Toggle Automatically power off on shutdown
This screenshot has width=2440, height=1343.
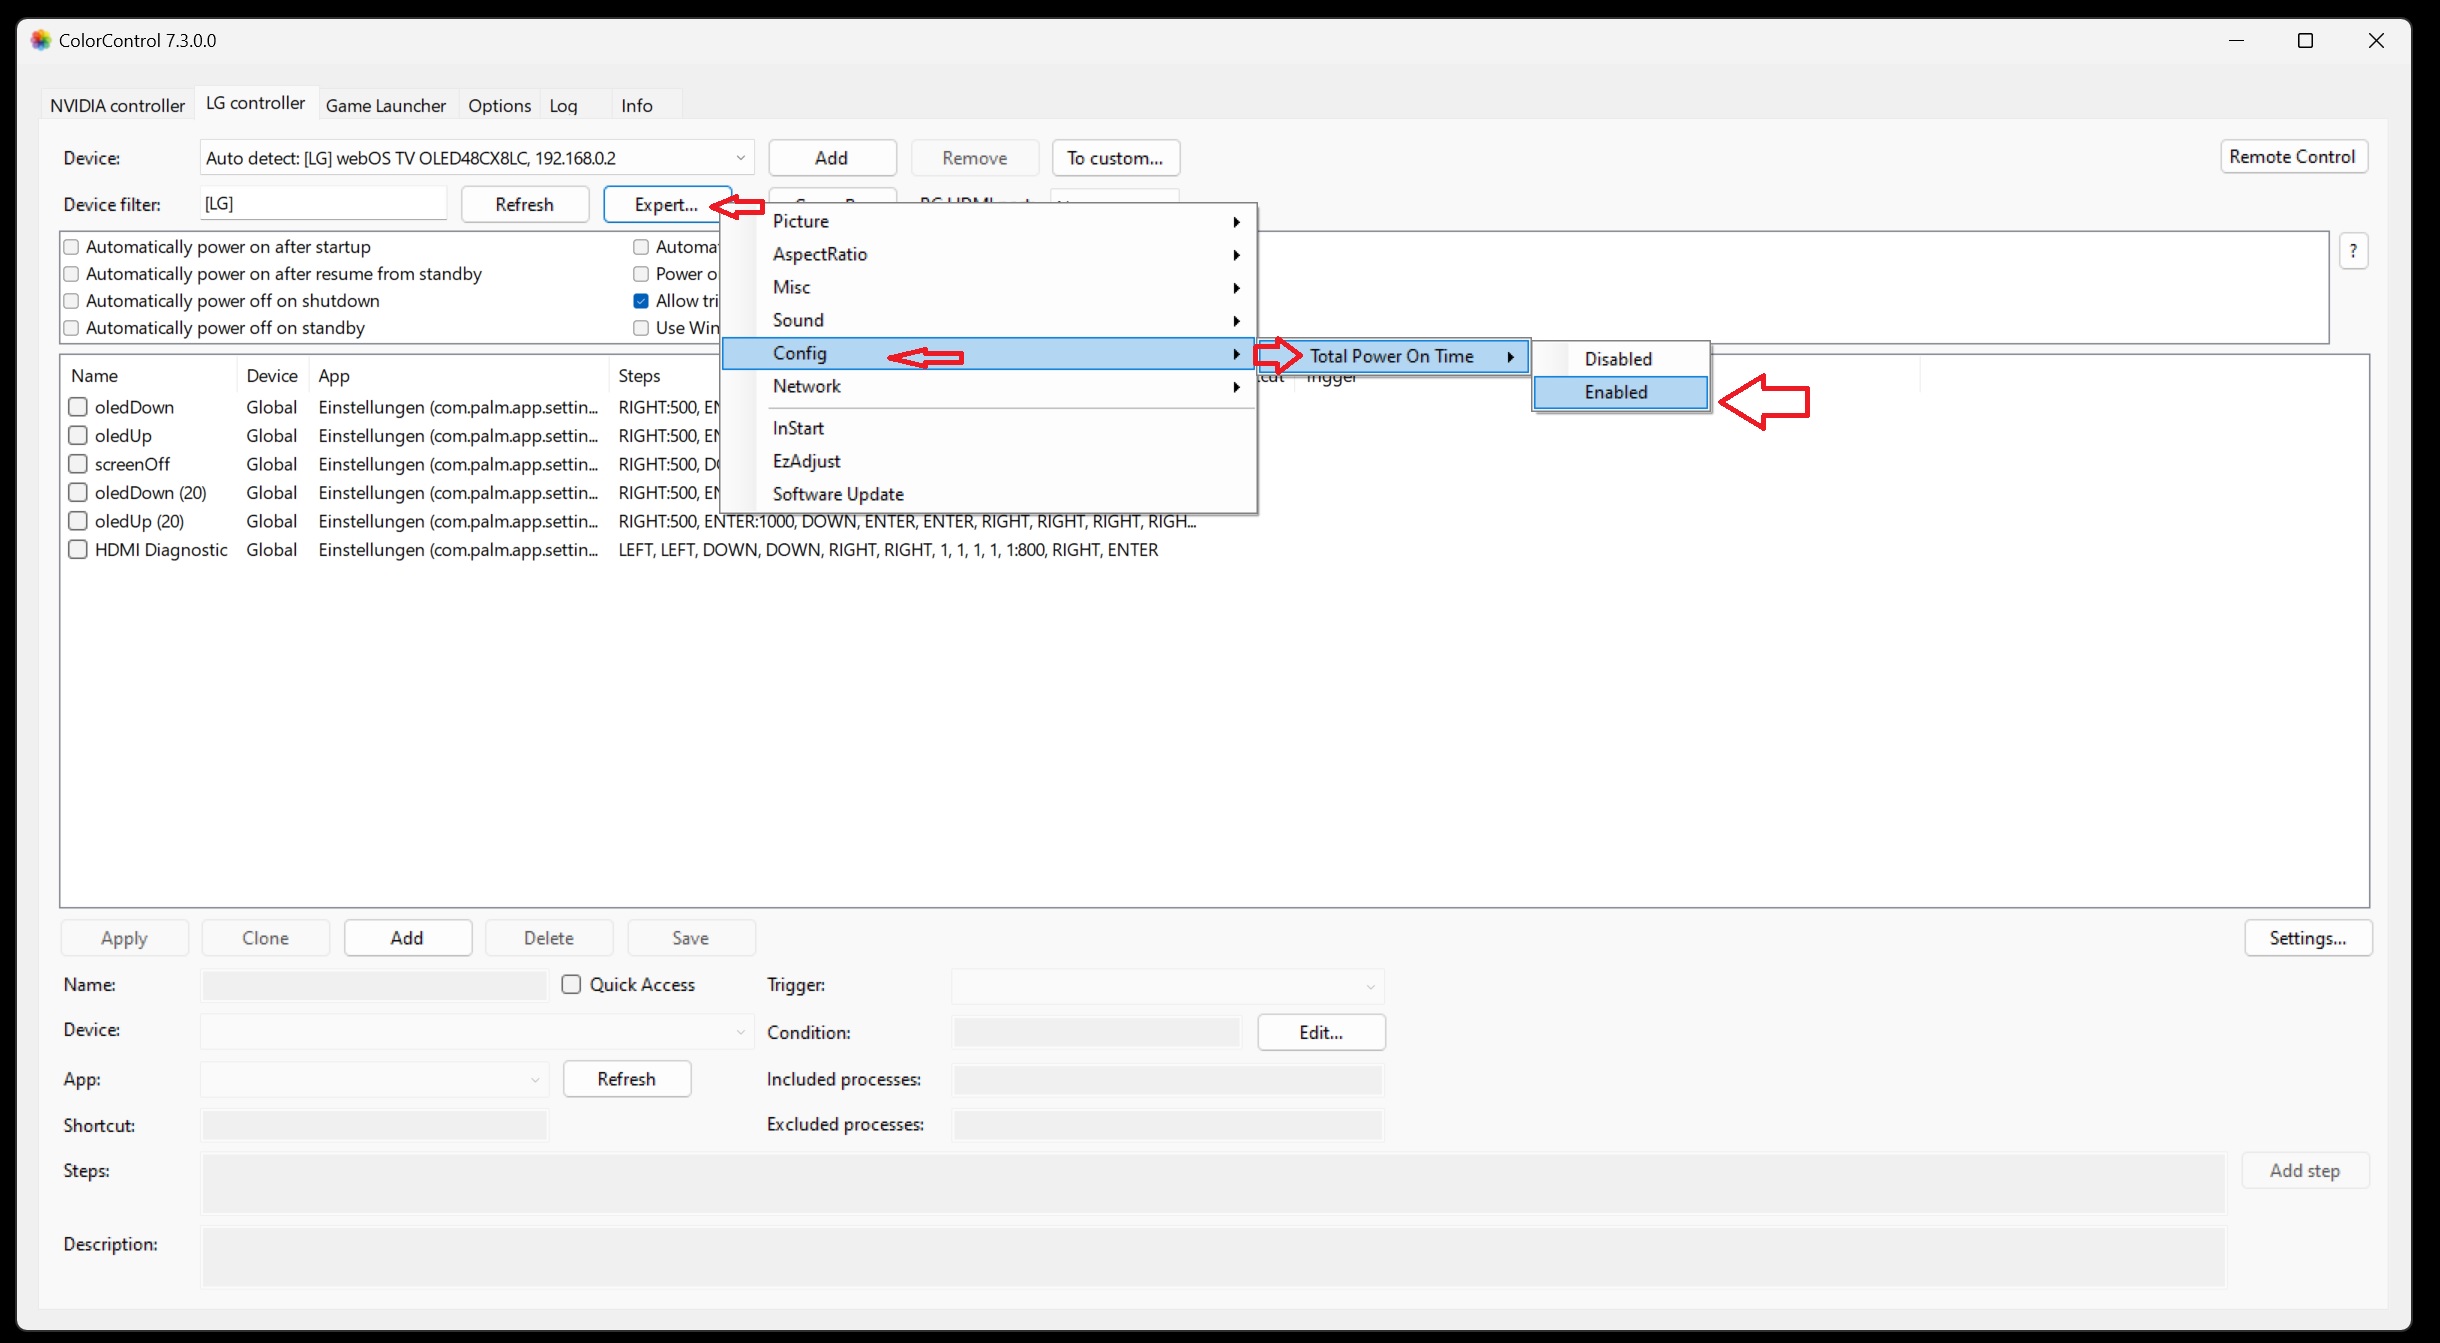coord(72,301)
